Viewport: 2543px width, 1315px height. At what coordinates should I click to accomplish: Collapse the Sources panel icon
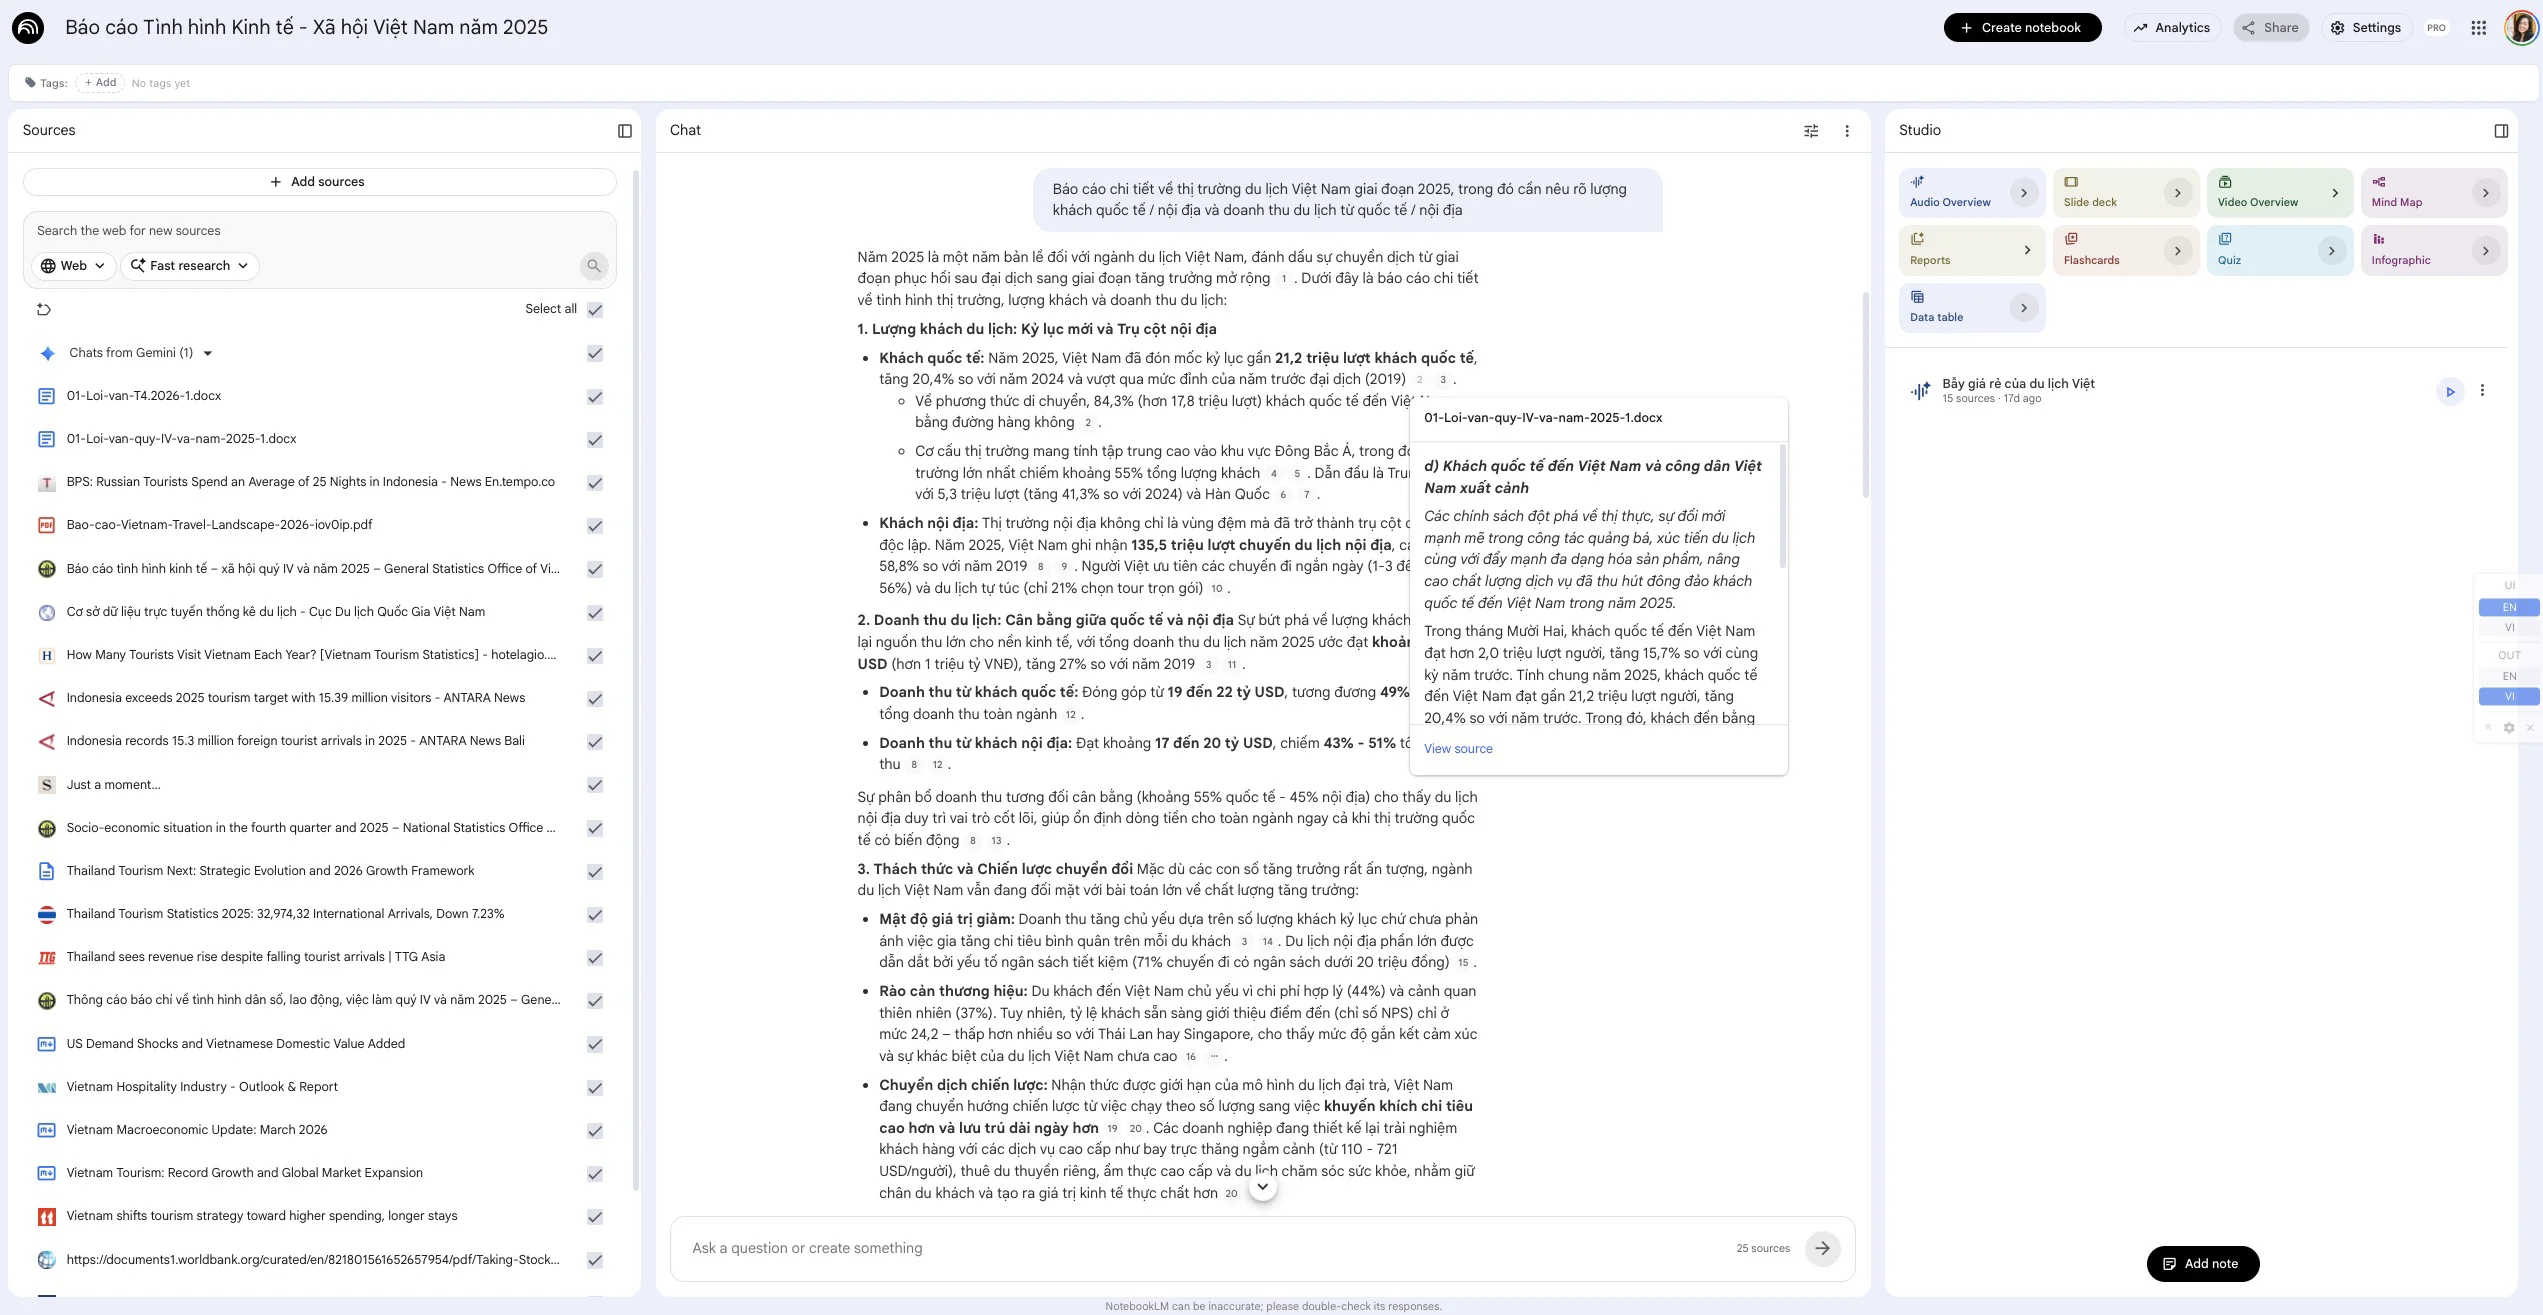(x=625, y=131)
